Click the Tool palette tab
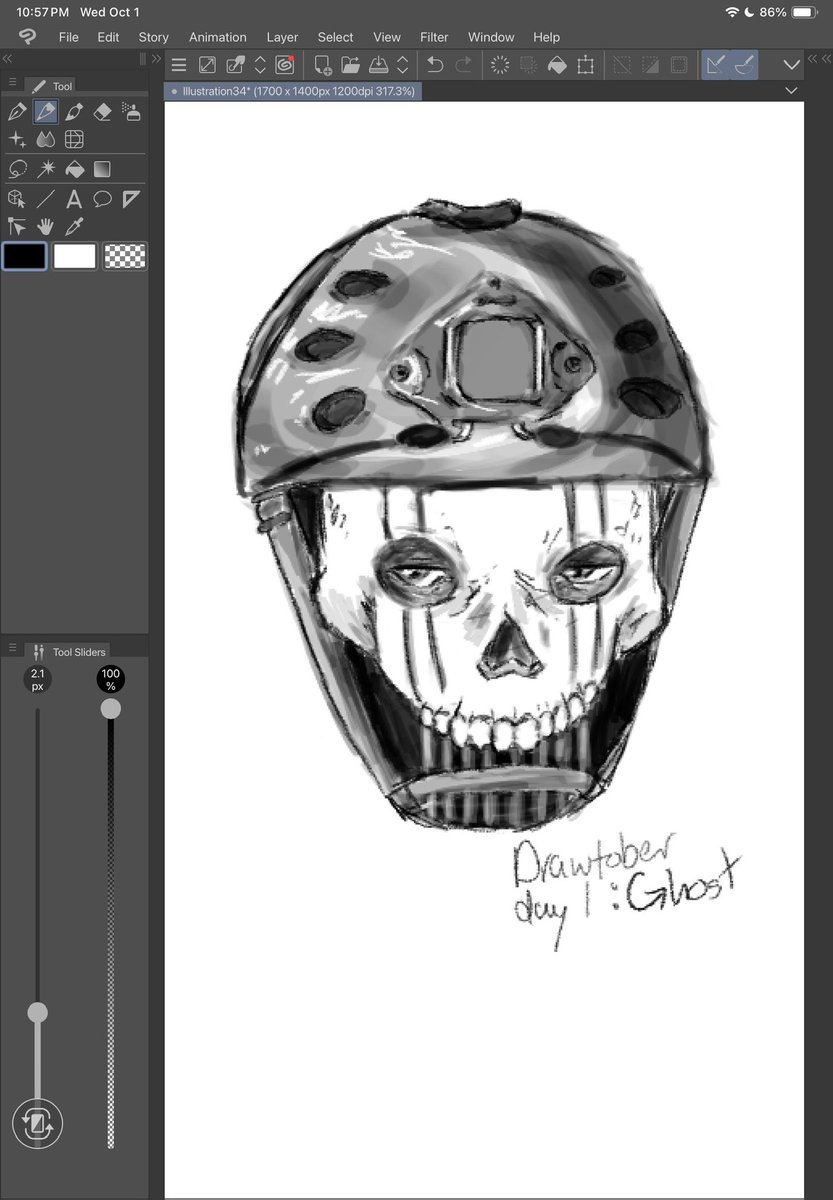This screenshot has width=833, height=1200. coord(51,86)
